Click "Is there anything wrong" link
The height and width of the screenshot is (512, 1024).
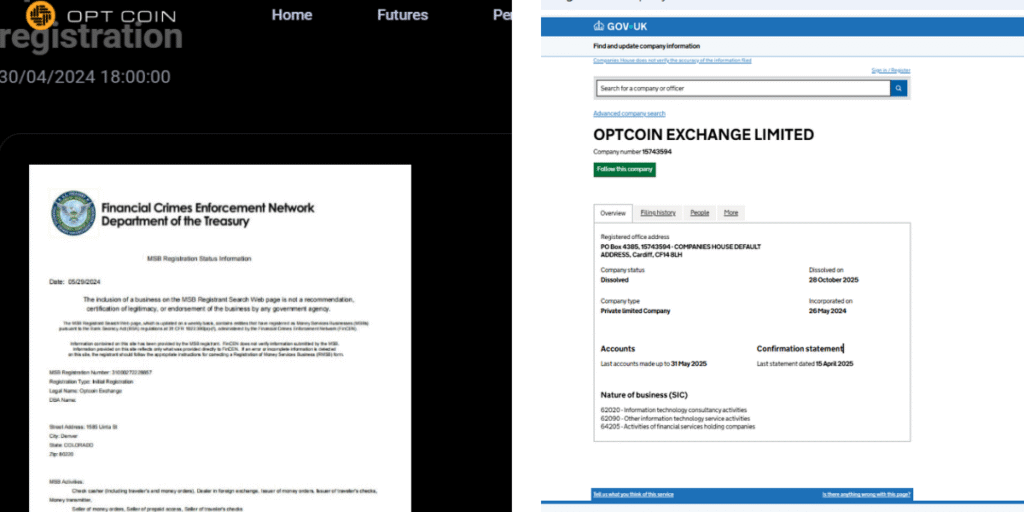click(866, 494)
